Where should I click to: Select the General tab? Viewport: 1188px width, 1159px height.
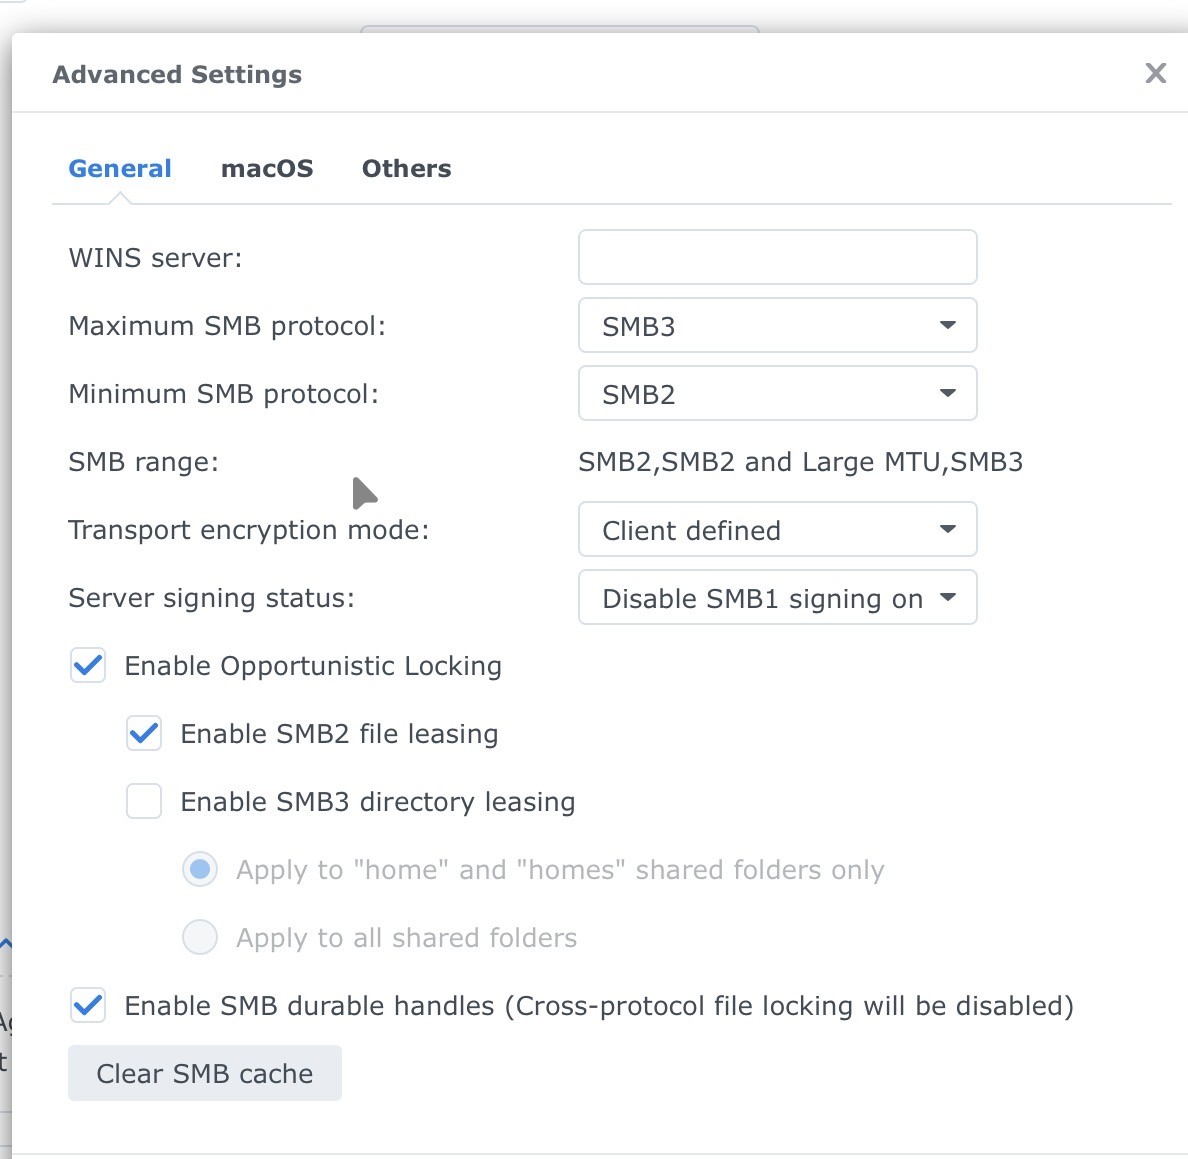click(x=120, y=168)
